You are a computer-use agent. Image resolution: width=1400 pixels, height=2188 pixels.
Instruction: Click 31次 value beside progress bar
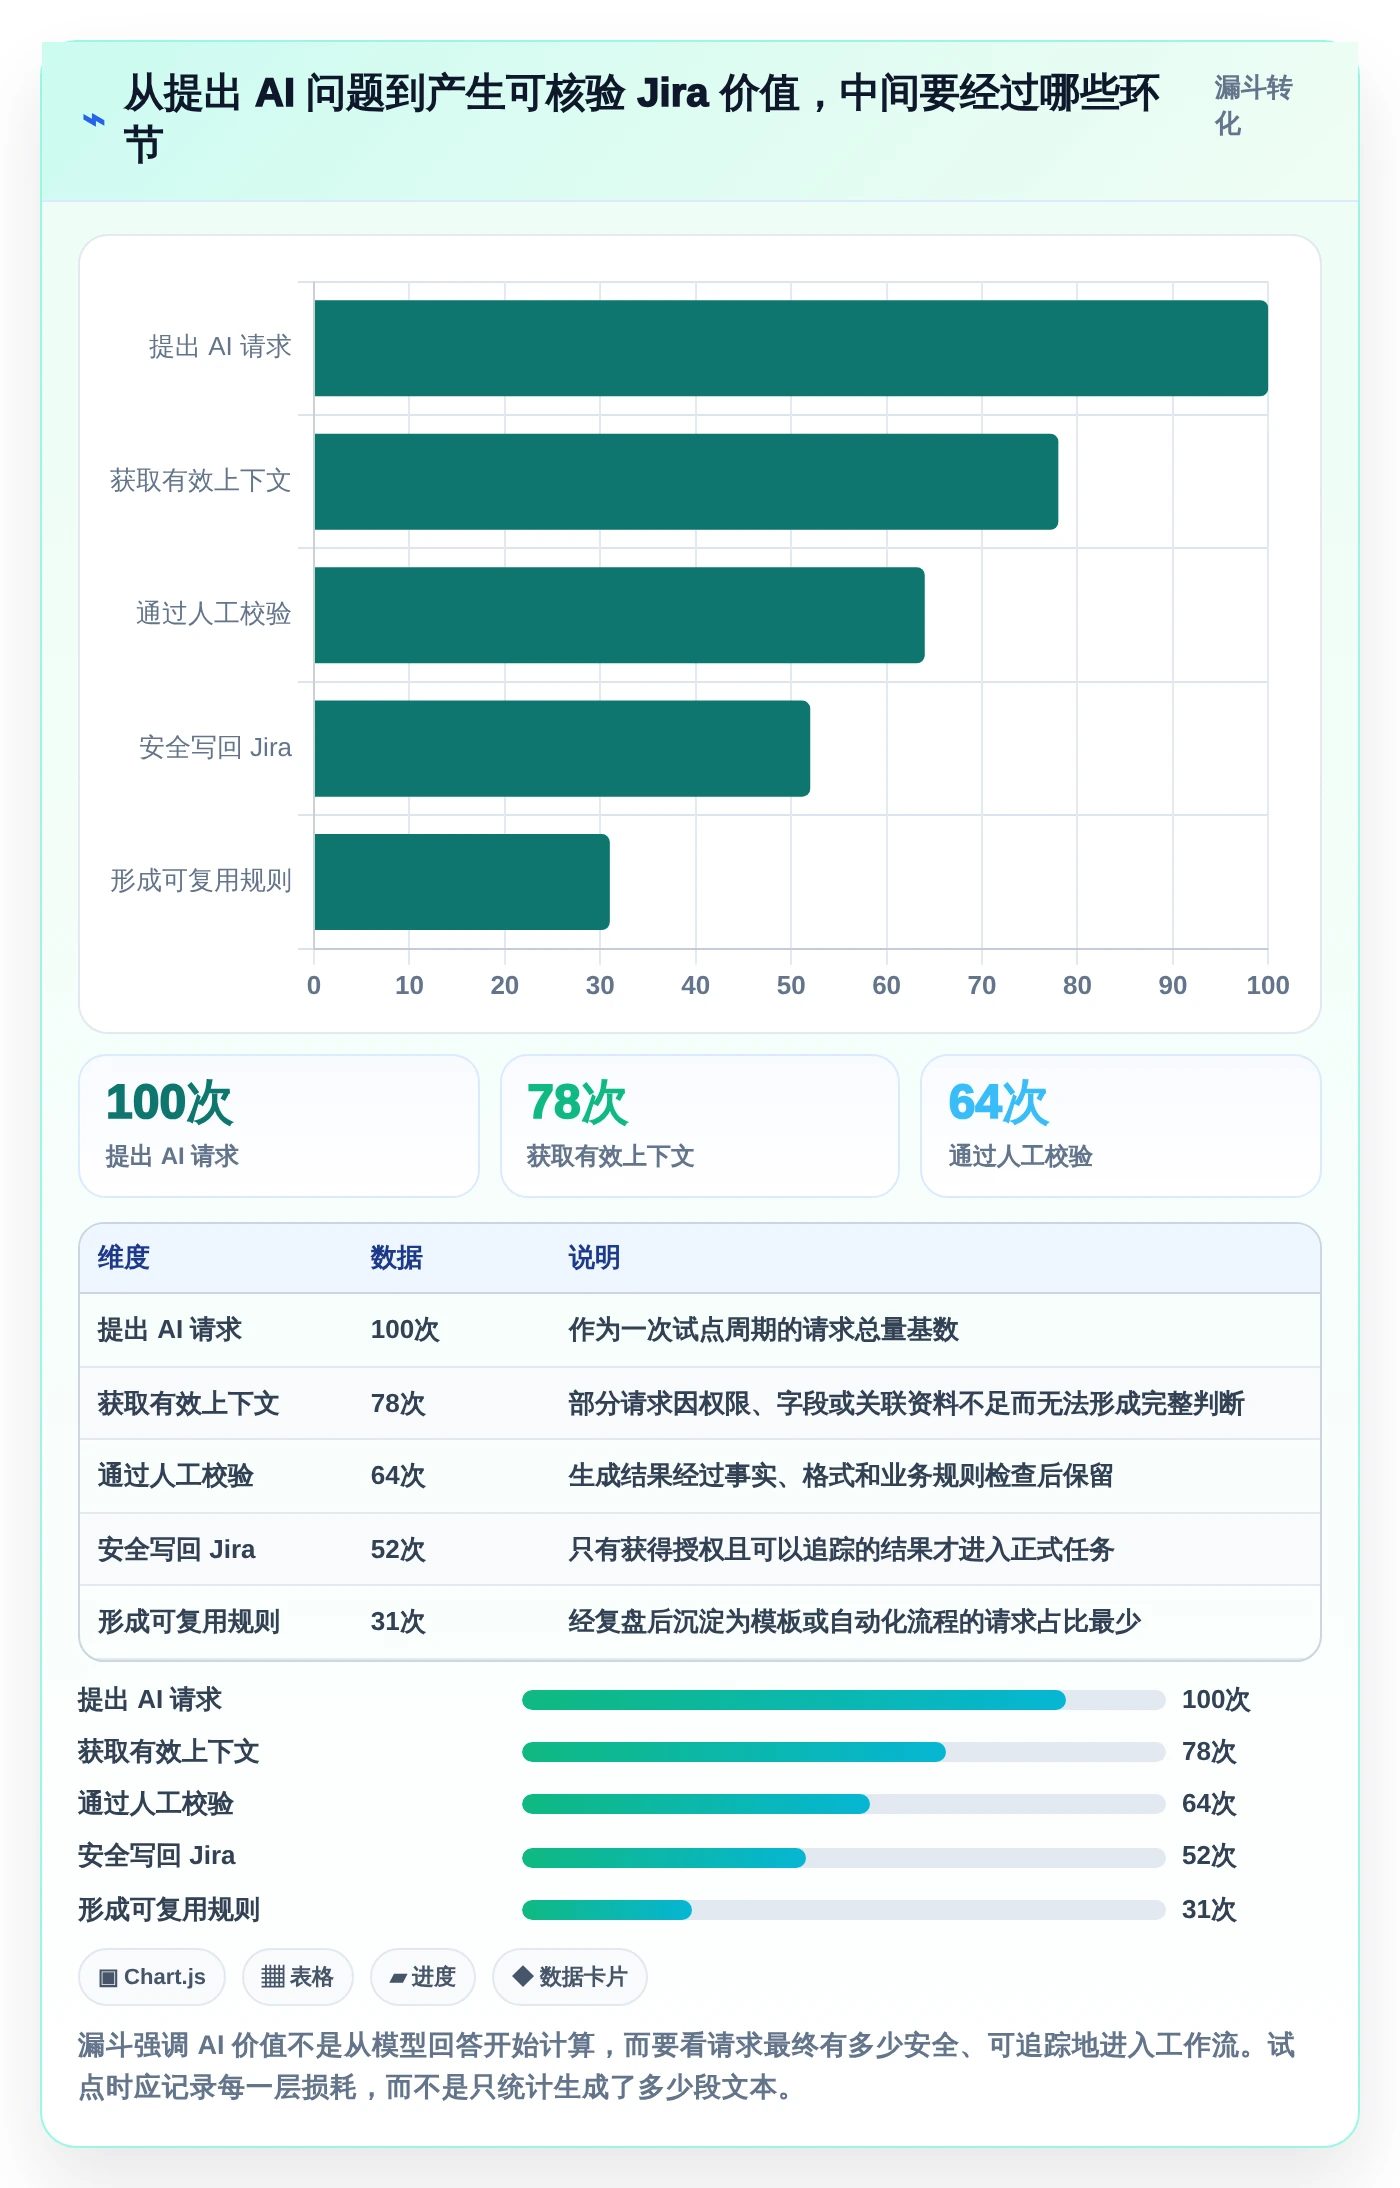click(x=1209, y=1909)
